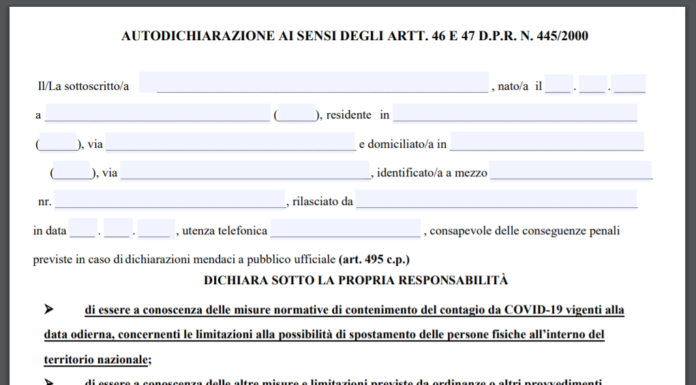Click the "residente in" city field

click(x=515, y=113)
